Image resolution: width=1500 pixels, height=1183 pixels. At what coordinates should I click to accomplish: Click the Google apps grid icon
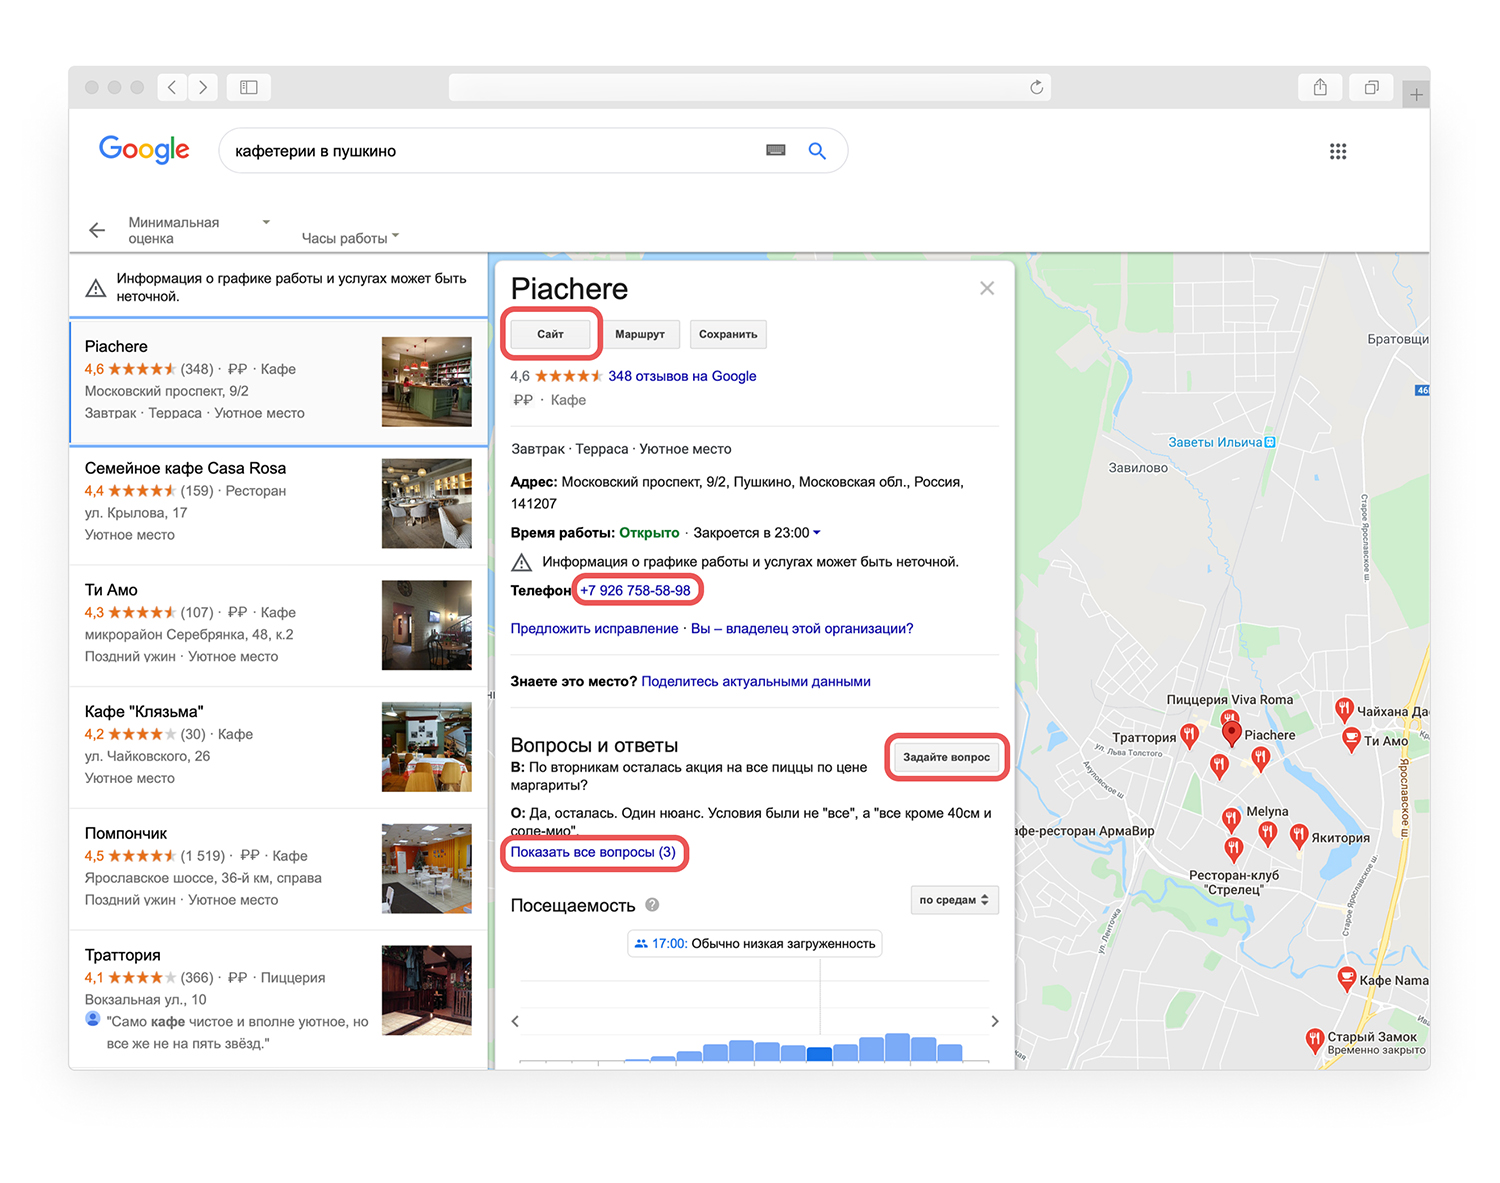pyautogui.click(x=1337, y=151)
